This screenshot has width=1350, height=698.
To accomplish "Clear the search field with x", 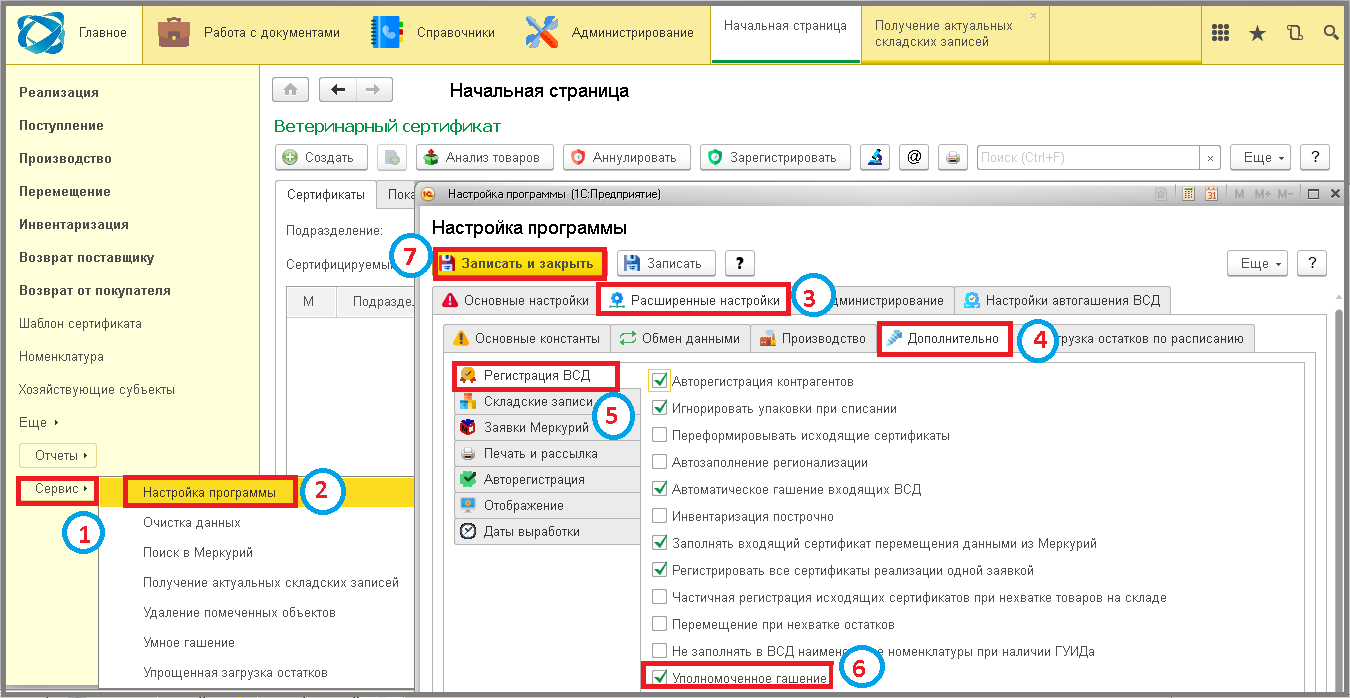I will coord(1210,158).
